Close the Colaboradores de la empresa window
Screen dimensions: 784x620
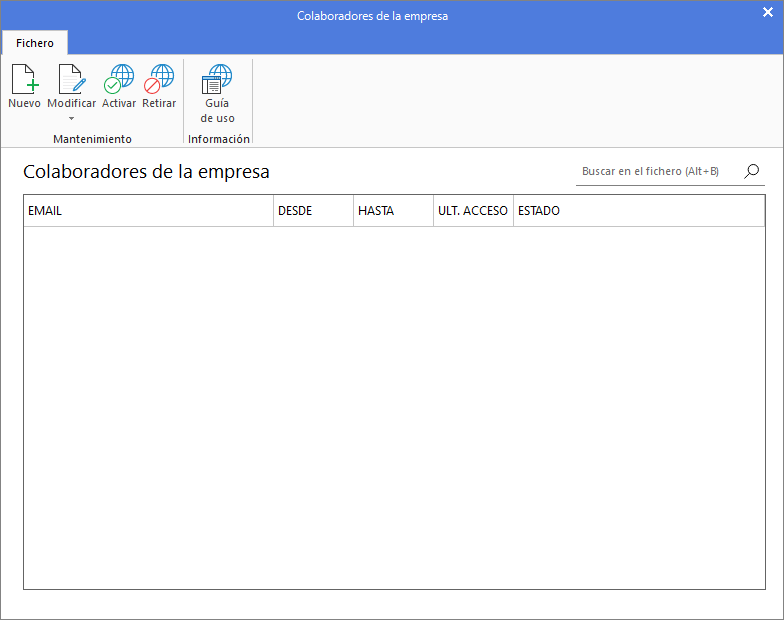(768, 12)
